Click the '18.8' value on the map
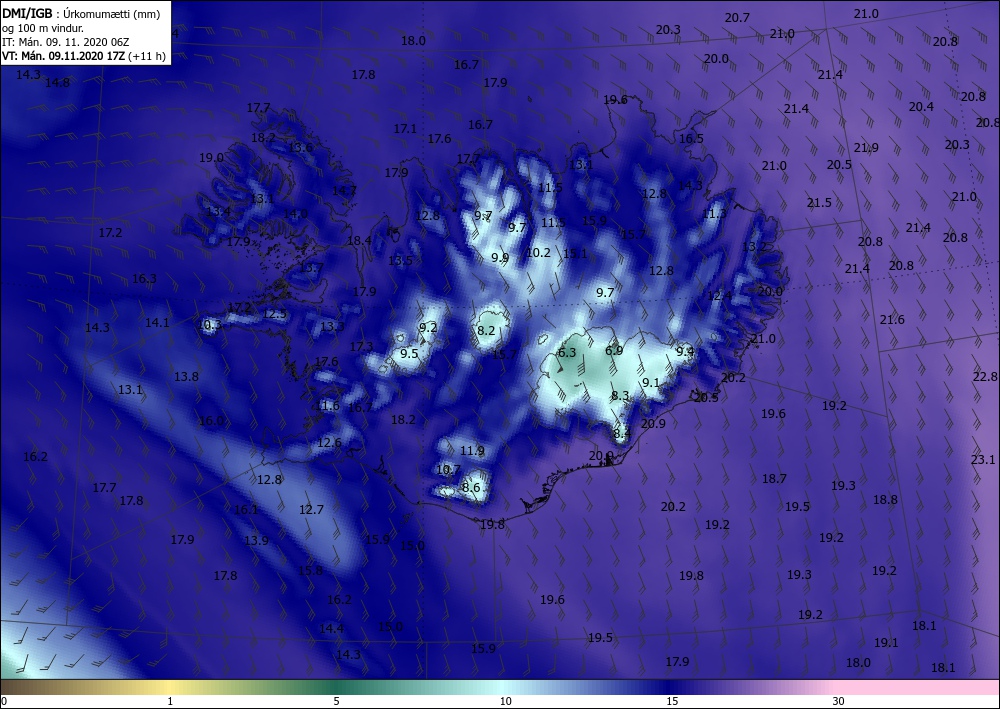1000x709 pixels. pos(886,500)
